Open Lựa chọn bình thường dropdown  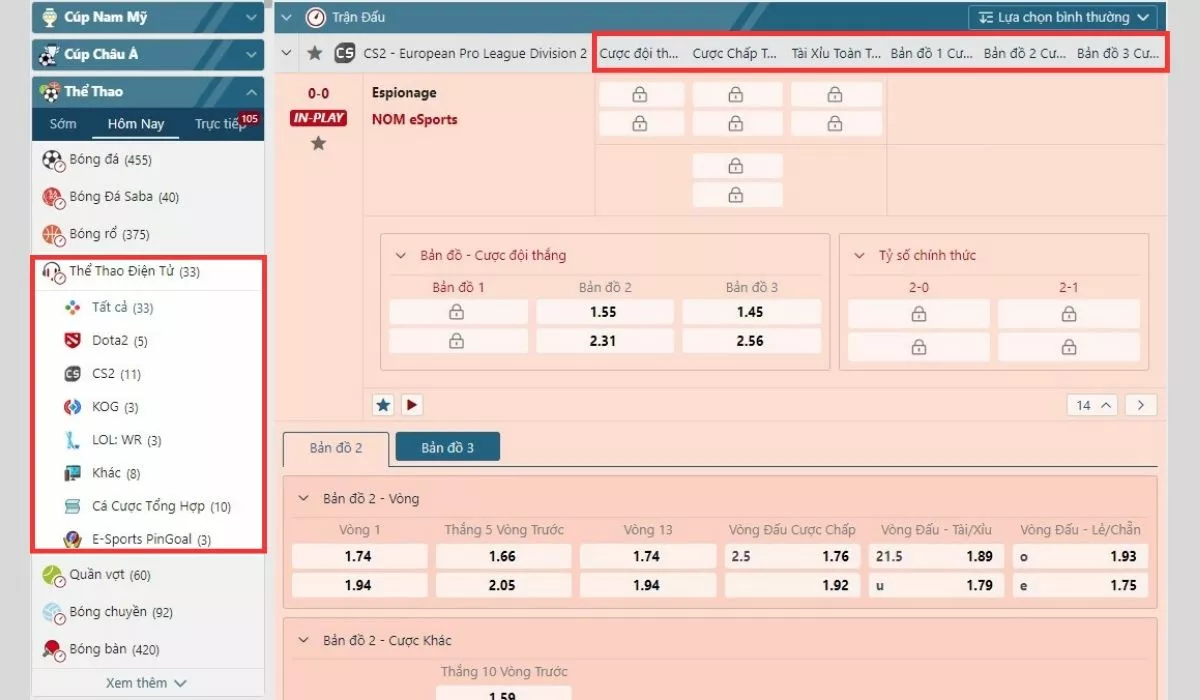pyautogui.click(x=1062, y=17)
